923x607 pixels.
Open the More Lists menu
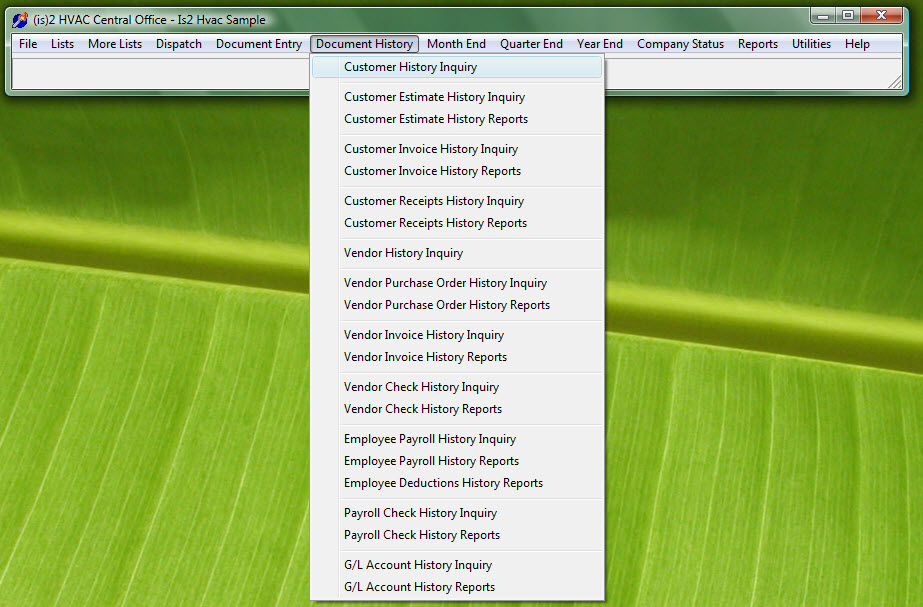pyautogui.click(x=115, y=44)
